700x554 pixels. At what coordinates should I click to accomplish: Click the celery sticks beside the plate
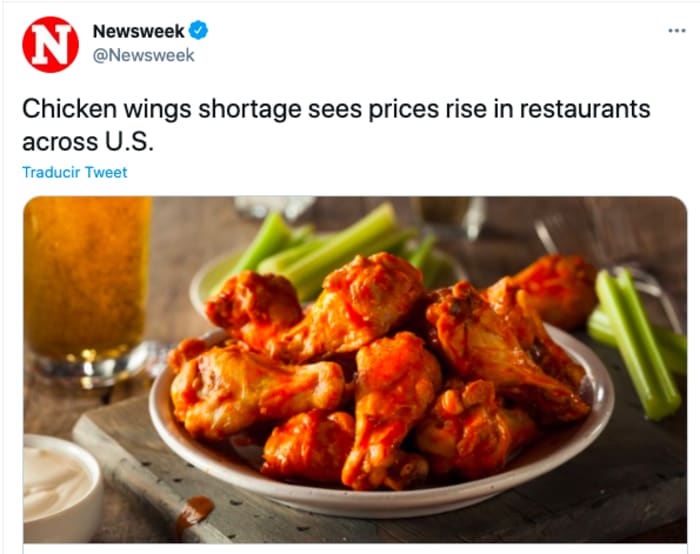[638, 344]
